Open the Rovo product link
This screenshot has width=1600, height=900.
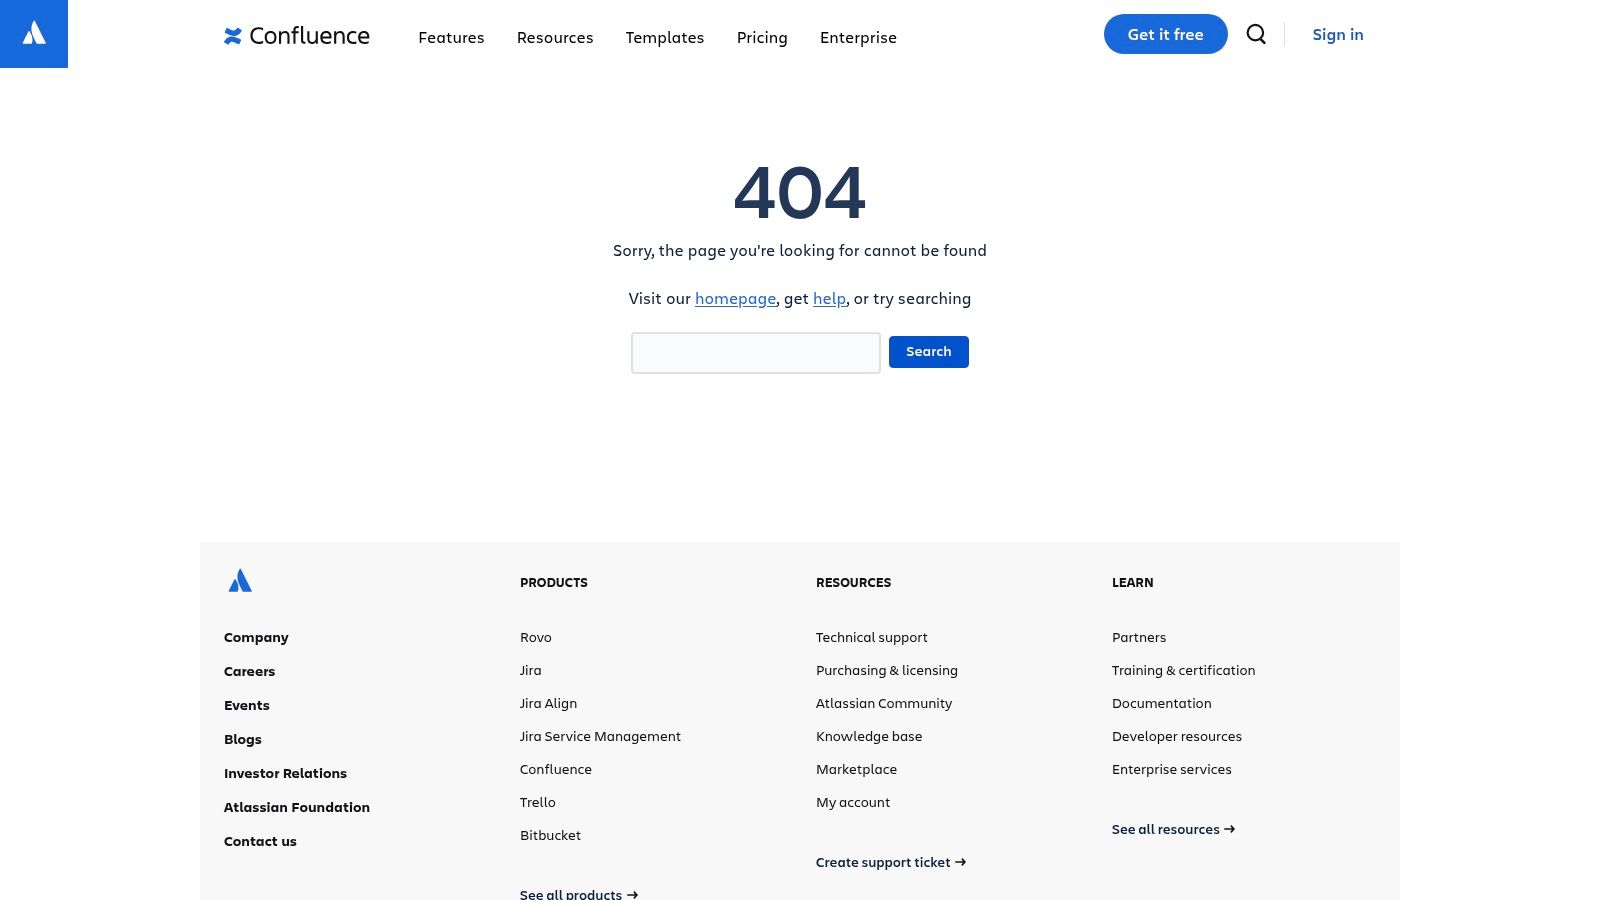(x=536, y=637)
